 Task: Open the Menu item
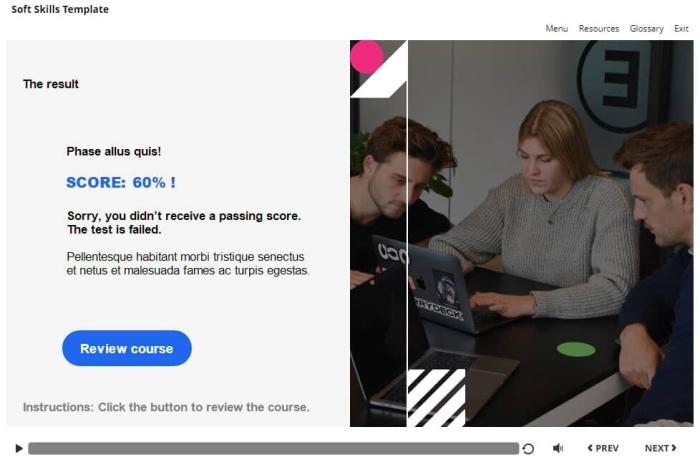557,29
